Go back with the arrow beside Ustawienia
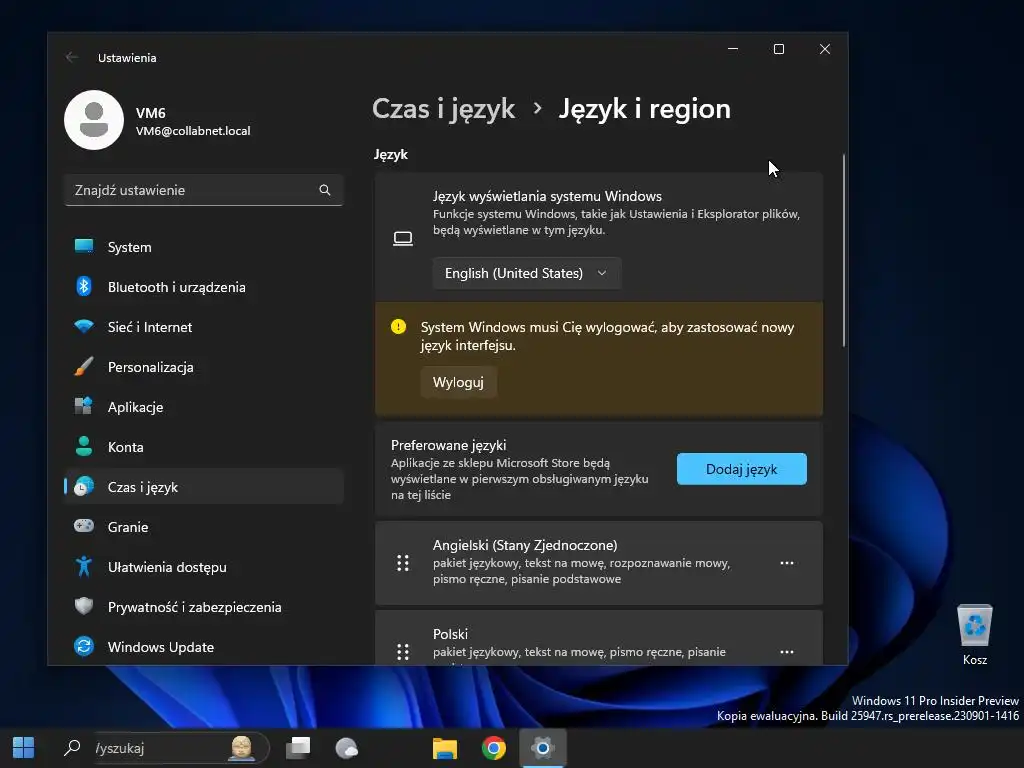This screenshot has width=1024, height=768. pos(72,57)
